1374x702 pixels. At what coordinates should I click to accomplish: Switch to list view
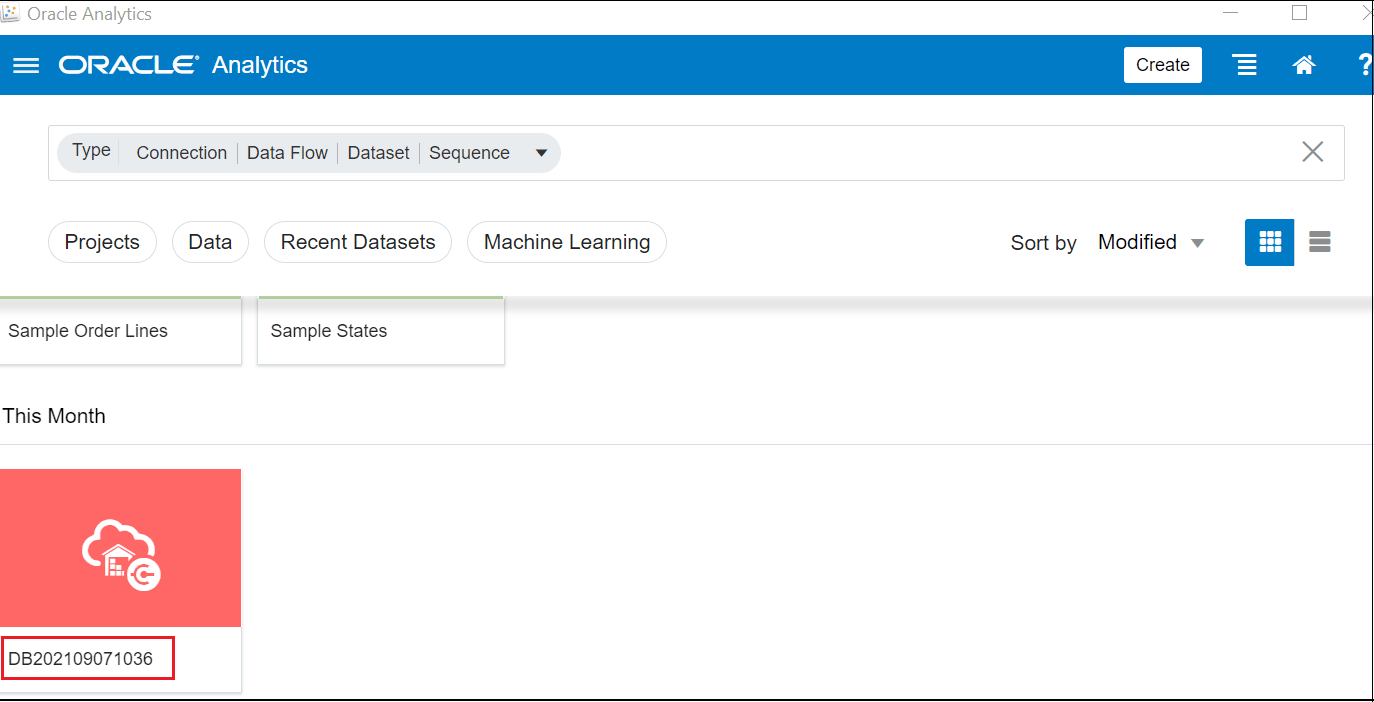click(1320, 242)
